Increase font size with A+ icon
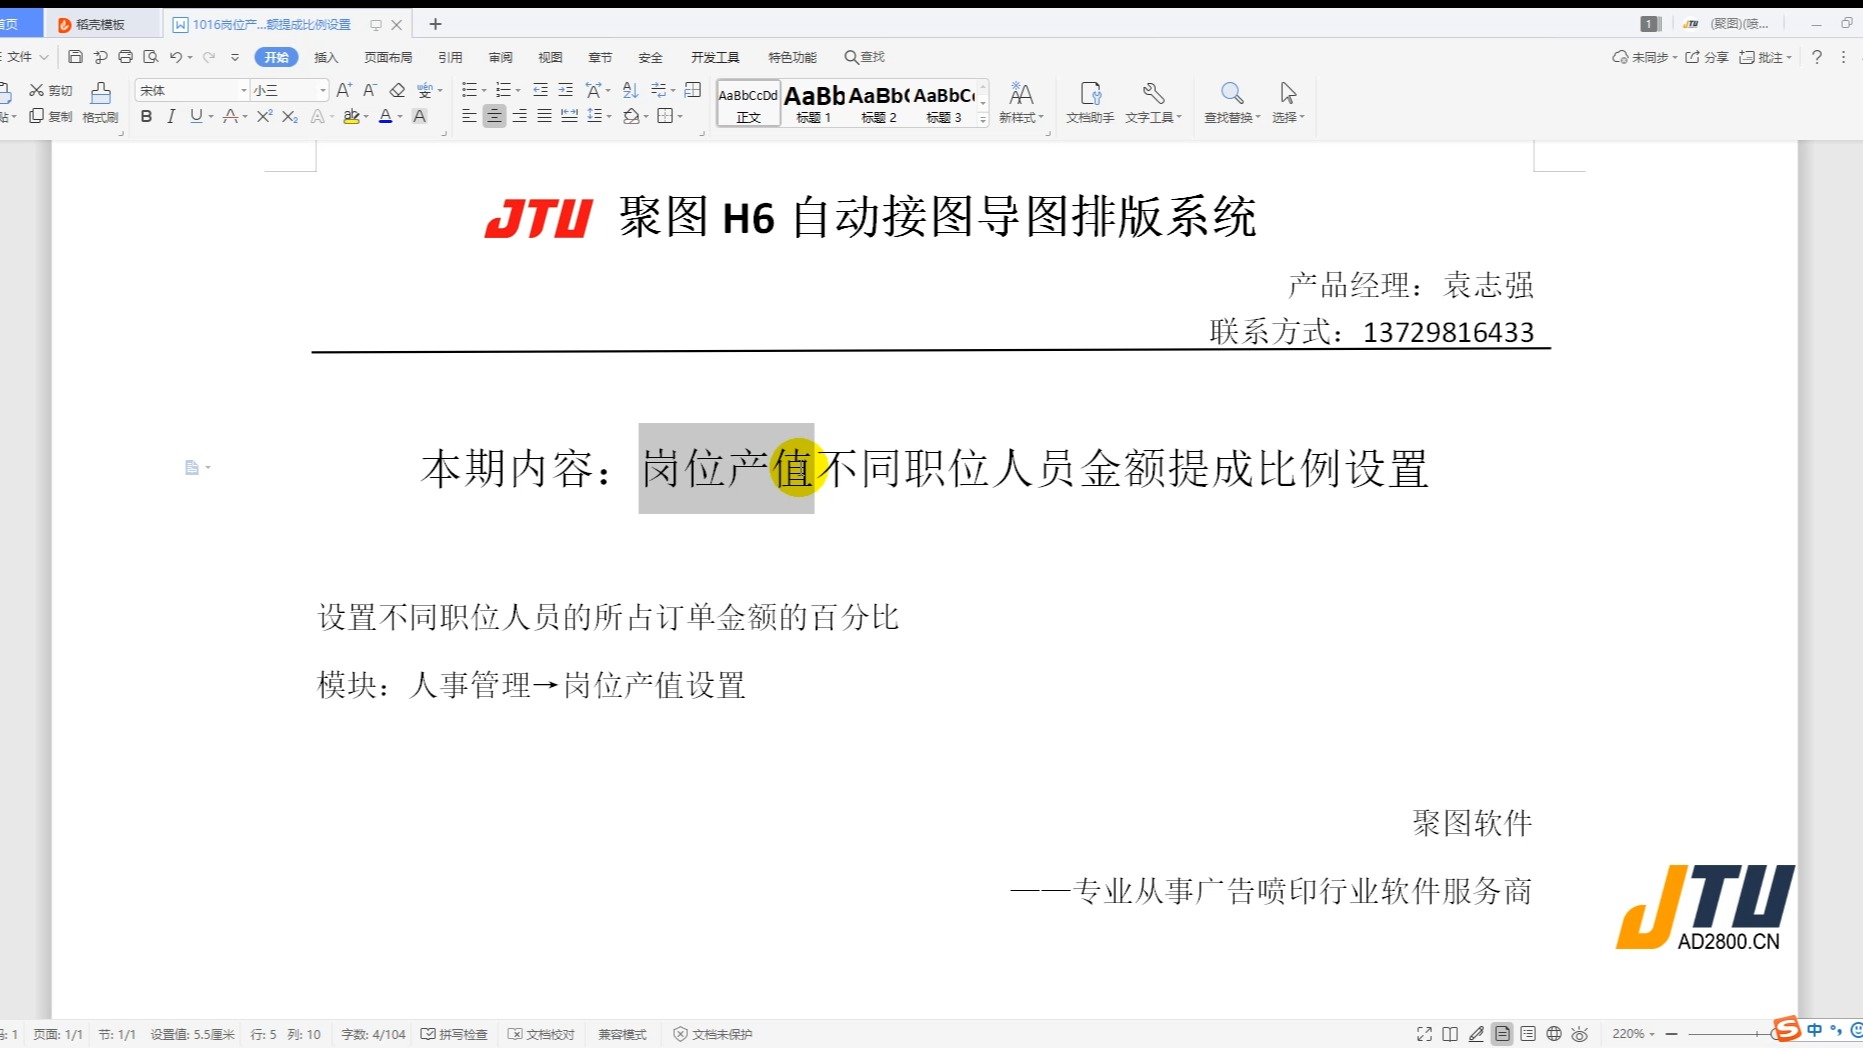1863x1048 pixels. tap(344, 90)
